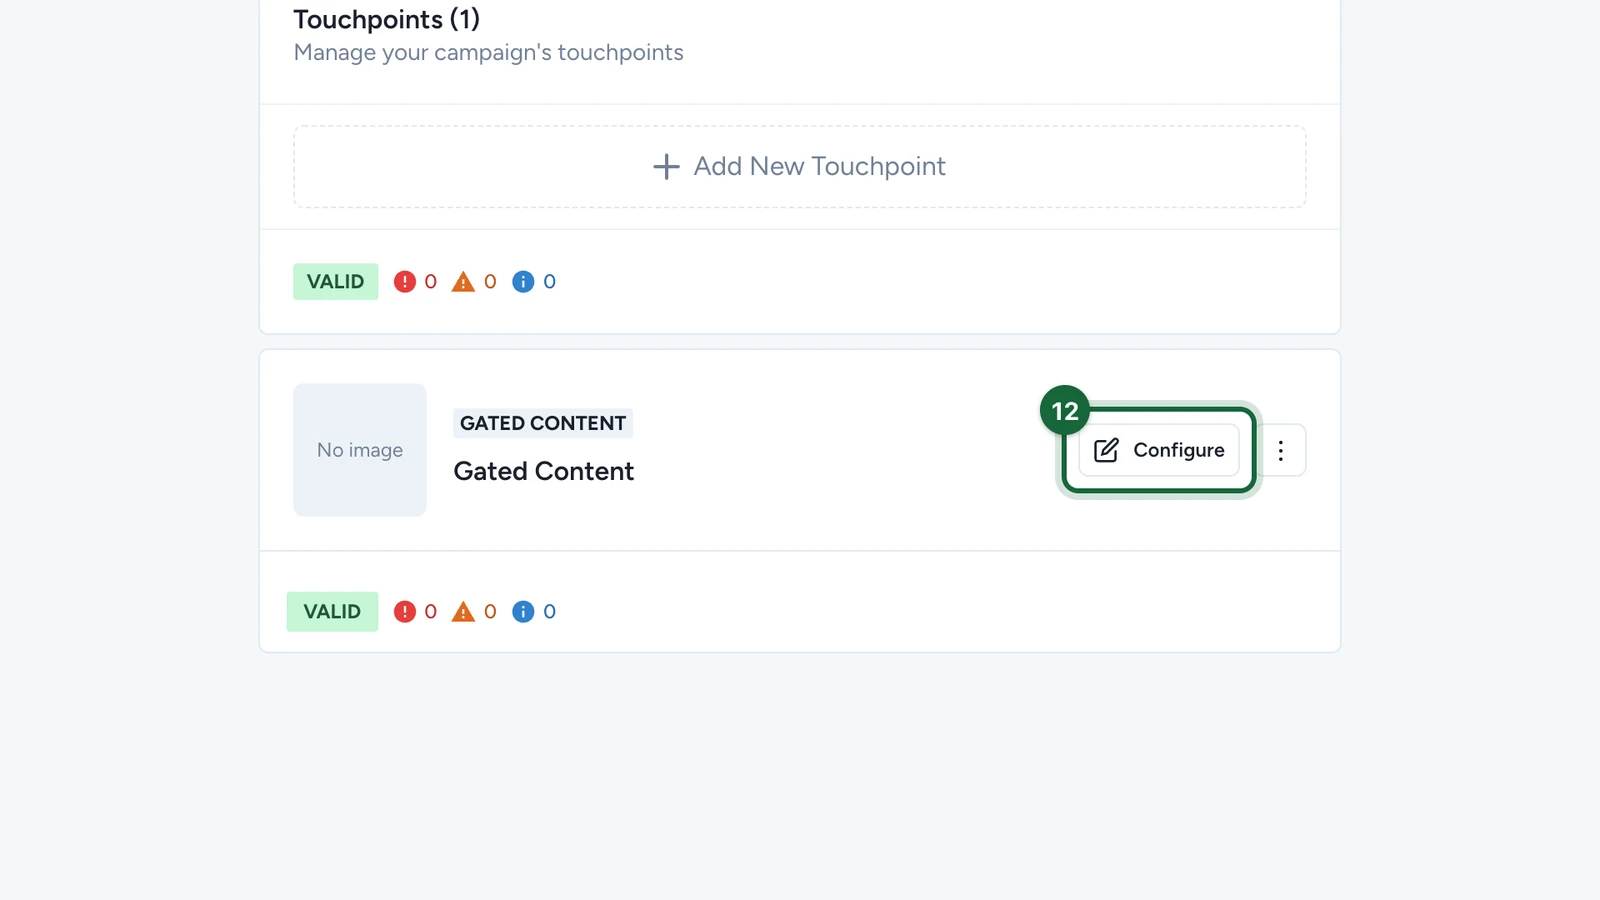Click the orange warning icon in Touchpoints validation row
This screenshot has width=1600, height=900.
point(463,282)
